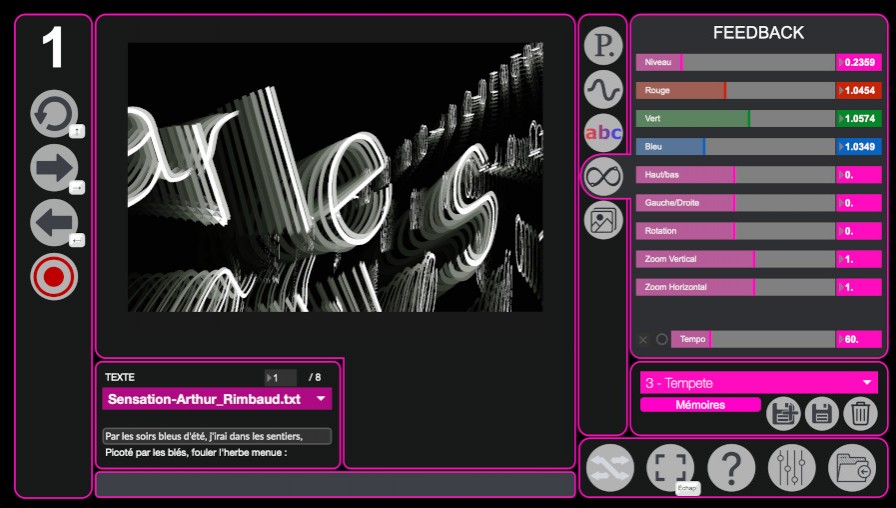This screenshot has height=508, width=896.
Task: Click the Tempo value 60. field
Action: (859, 339)
